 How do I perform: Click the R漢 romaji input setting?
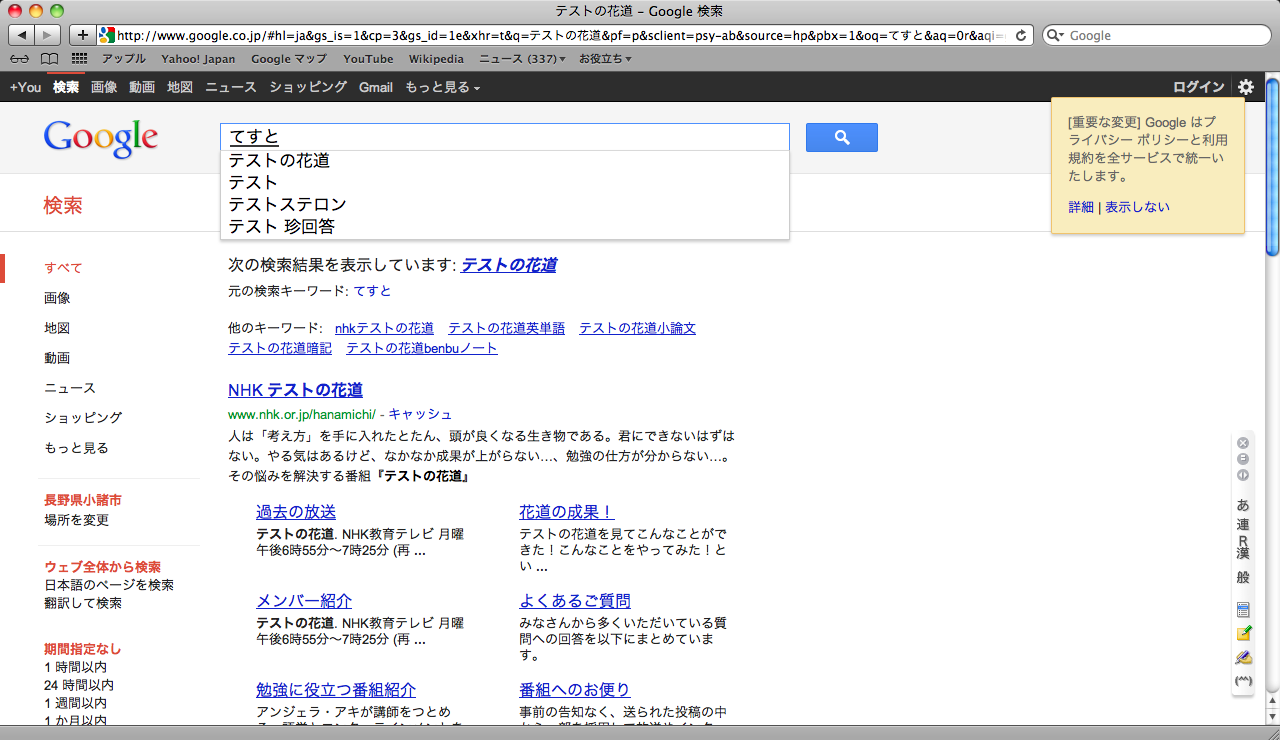coord(1243,547)
